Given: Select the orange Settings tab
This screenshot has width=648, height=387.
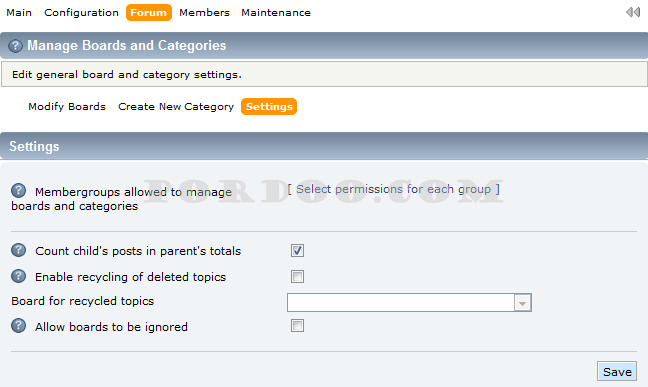Looking at the screenshot, I should [x=269, y=107].
